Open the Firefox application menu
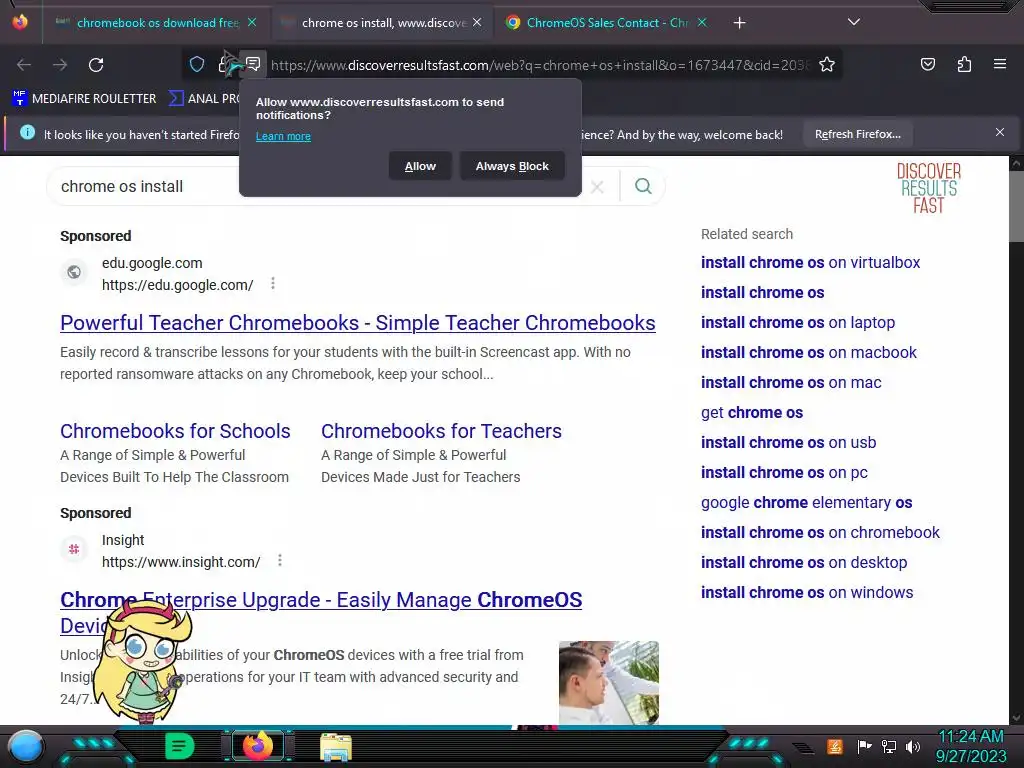The width and height of the screenshot is (1024, 768). coord(1000,64)
